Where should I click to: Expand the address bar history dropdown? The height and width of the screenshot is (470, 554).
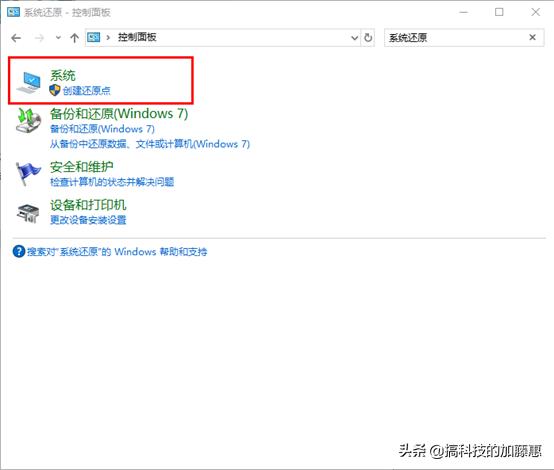pos(354,37)
